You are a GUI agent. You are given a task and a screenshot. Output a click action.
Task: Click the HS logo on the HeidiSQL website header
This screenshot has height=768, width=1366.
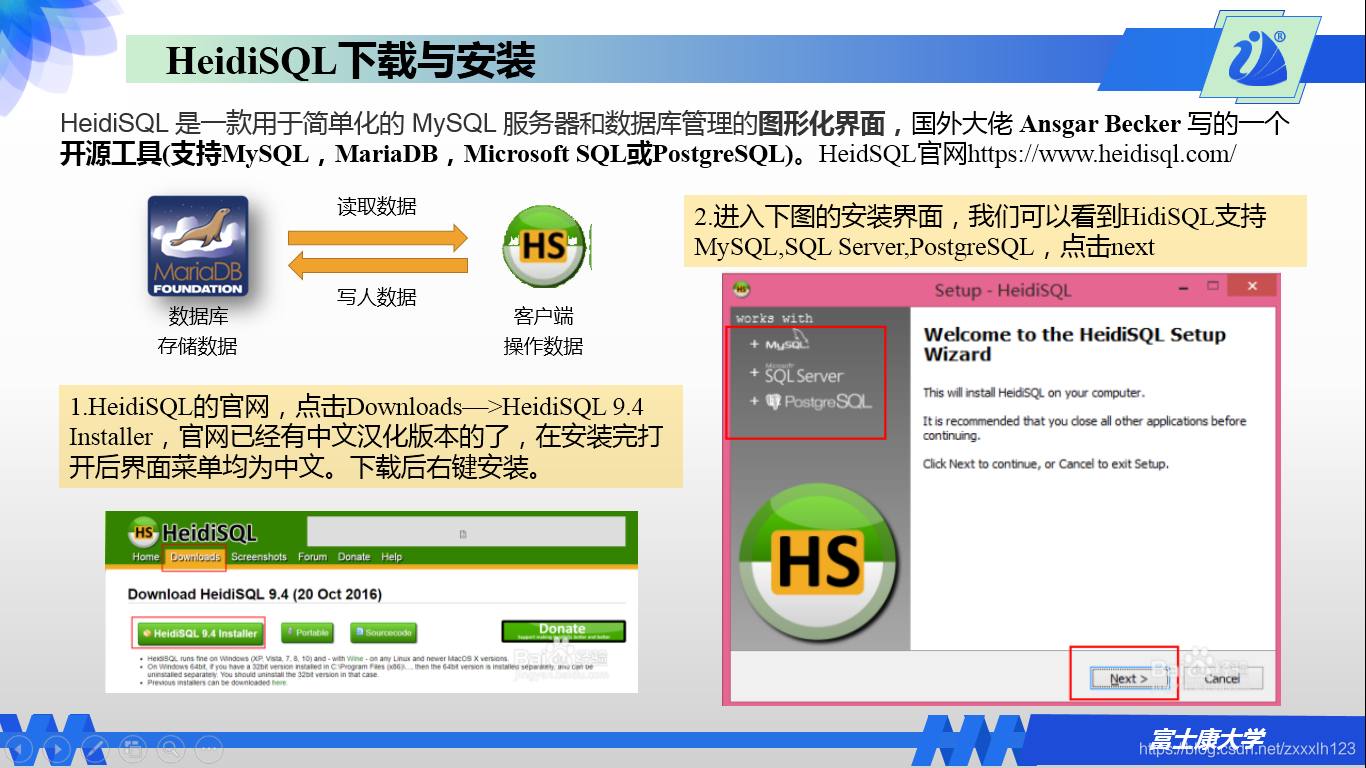click(143, 531)
